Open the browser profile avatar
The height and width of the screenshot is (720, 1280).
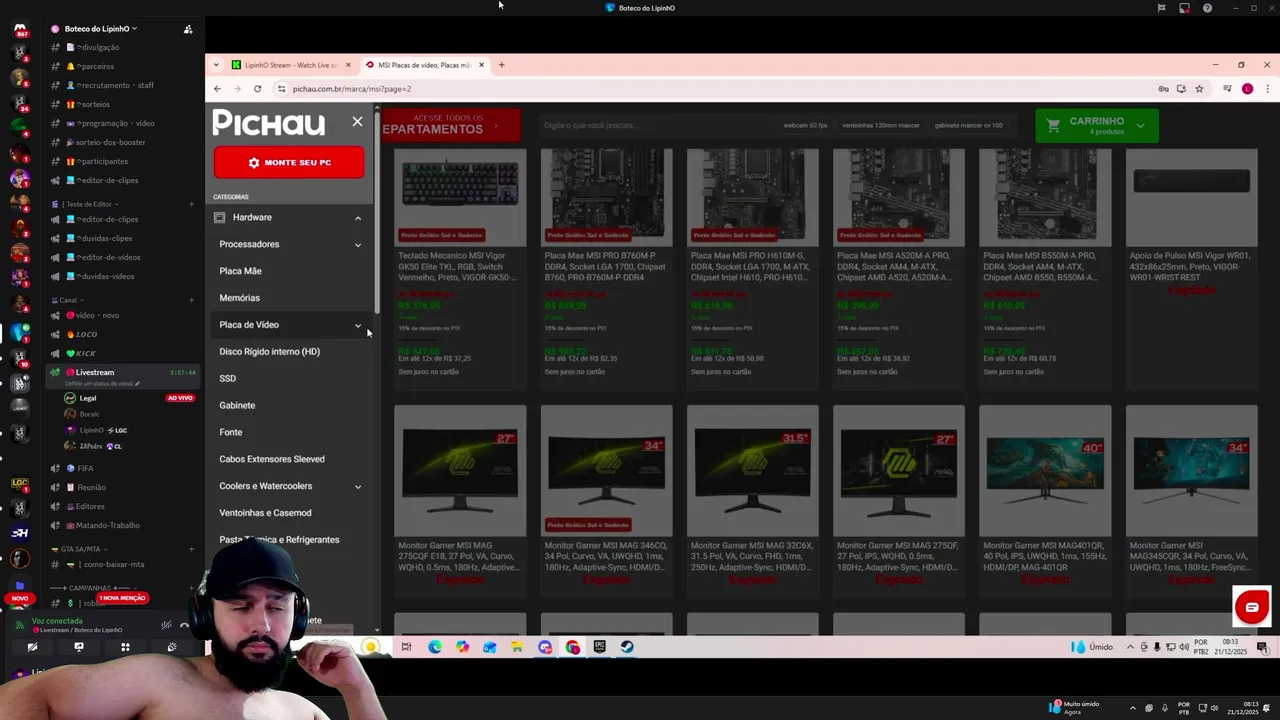pyautogui.click(x=1247, y=89)
